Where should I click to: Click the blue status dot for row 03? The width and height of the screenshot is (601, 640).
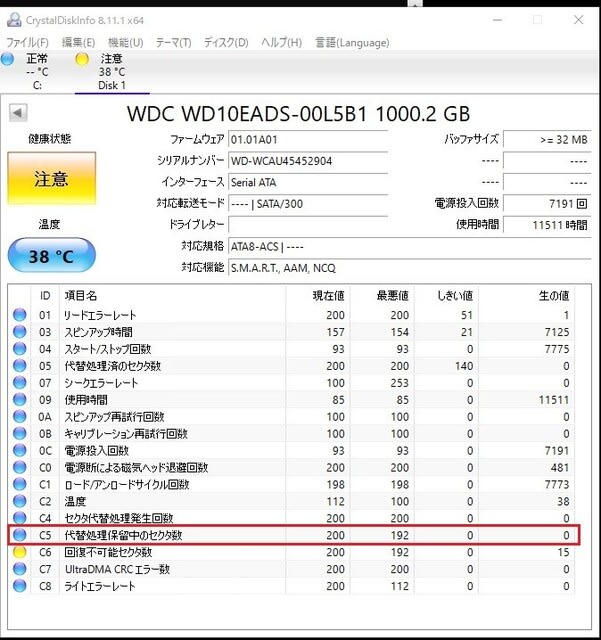(x=20, y=332)
